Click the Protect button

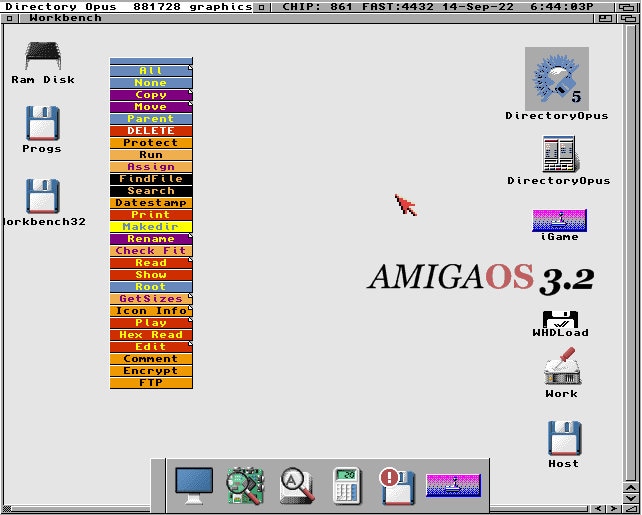151,142
